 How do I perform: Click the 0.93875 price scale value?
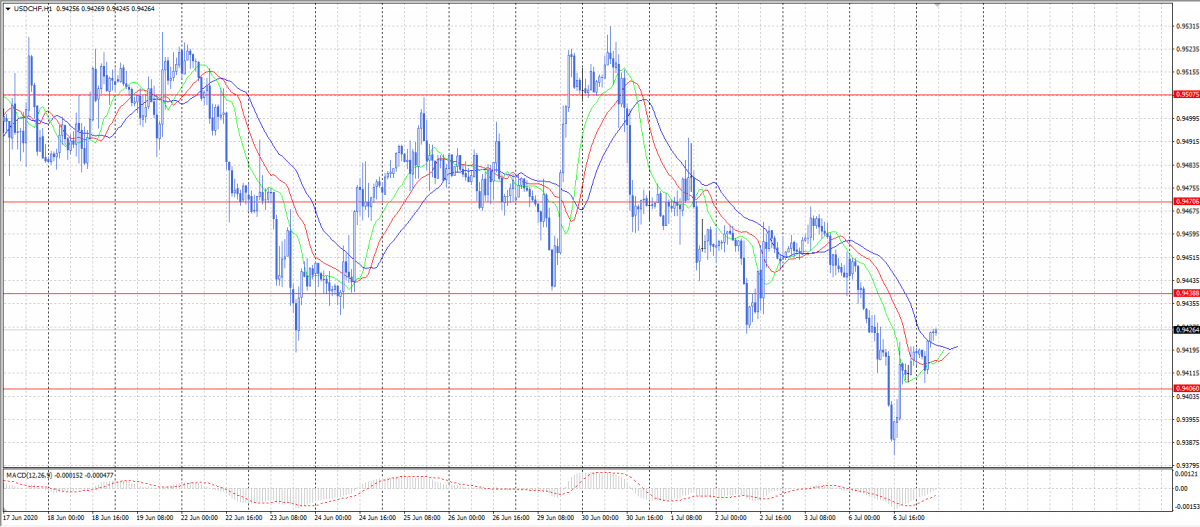(x=1187, y=442)
